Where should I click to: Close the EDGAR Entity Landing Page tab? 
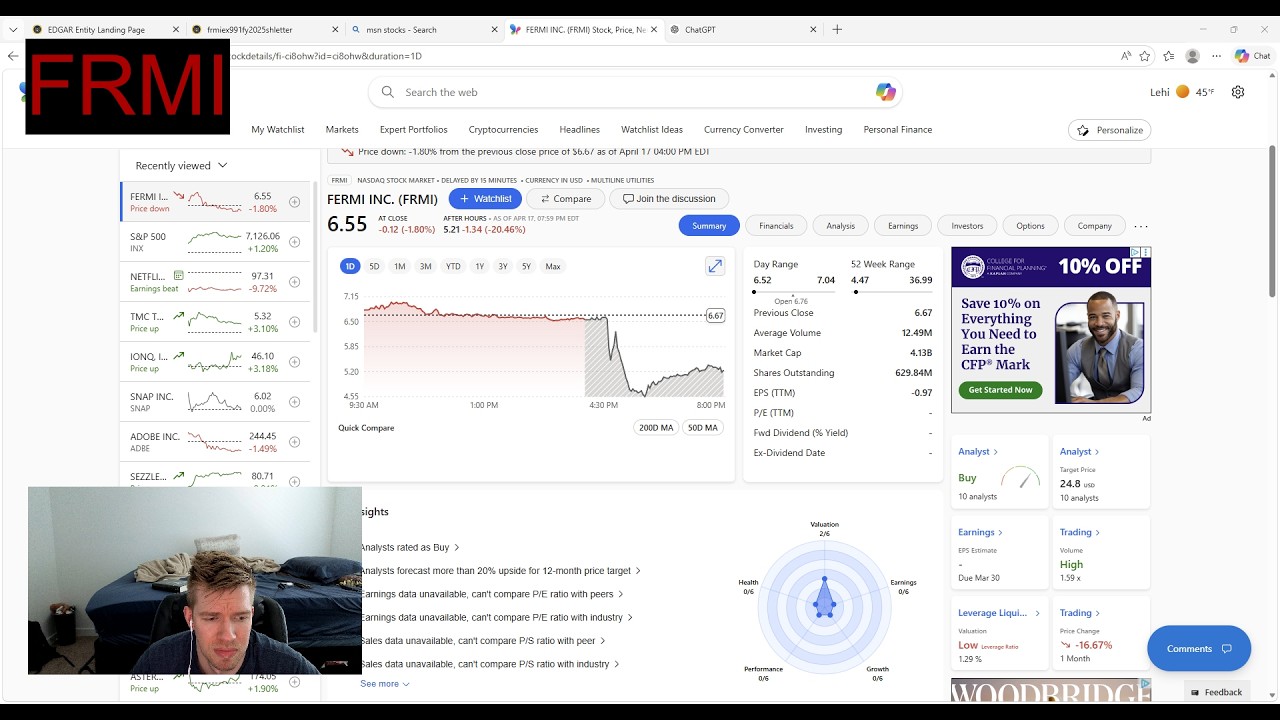(x=176, y=30)
